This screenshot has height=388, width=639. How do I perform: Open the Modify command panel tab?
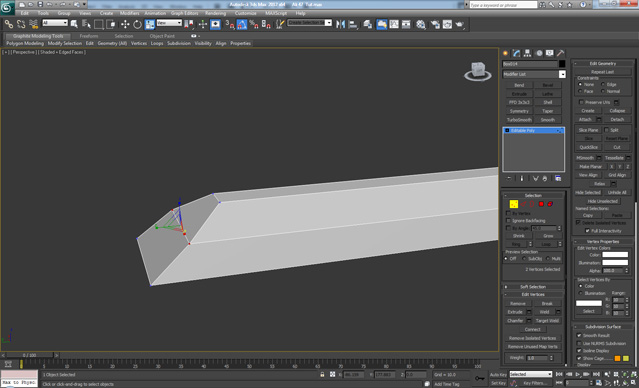point(516,53)
